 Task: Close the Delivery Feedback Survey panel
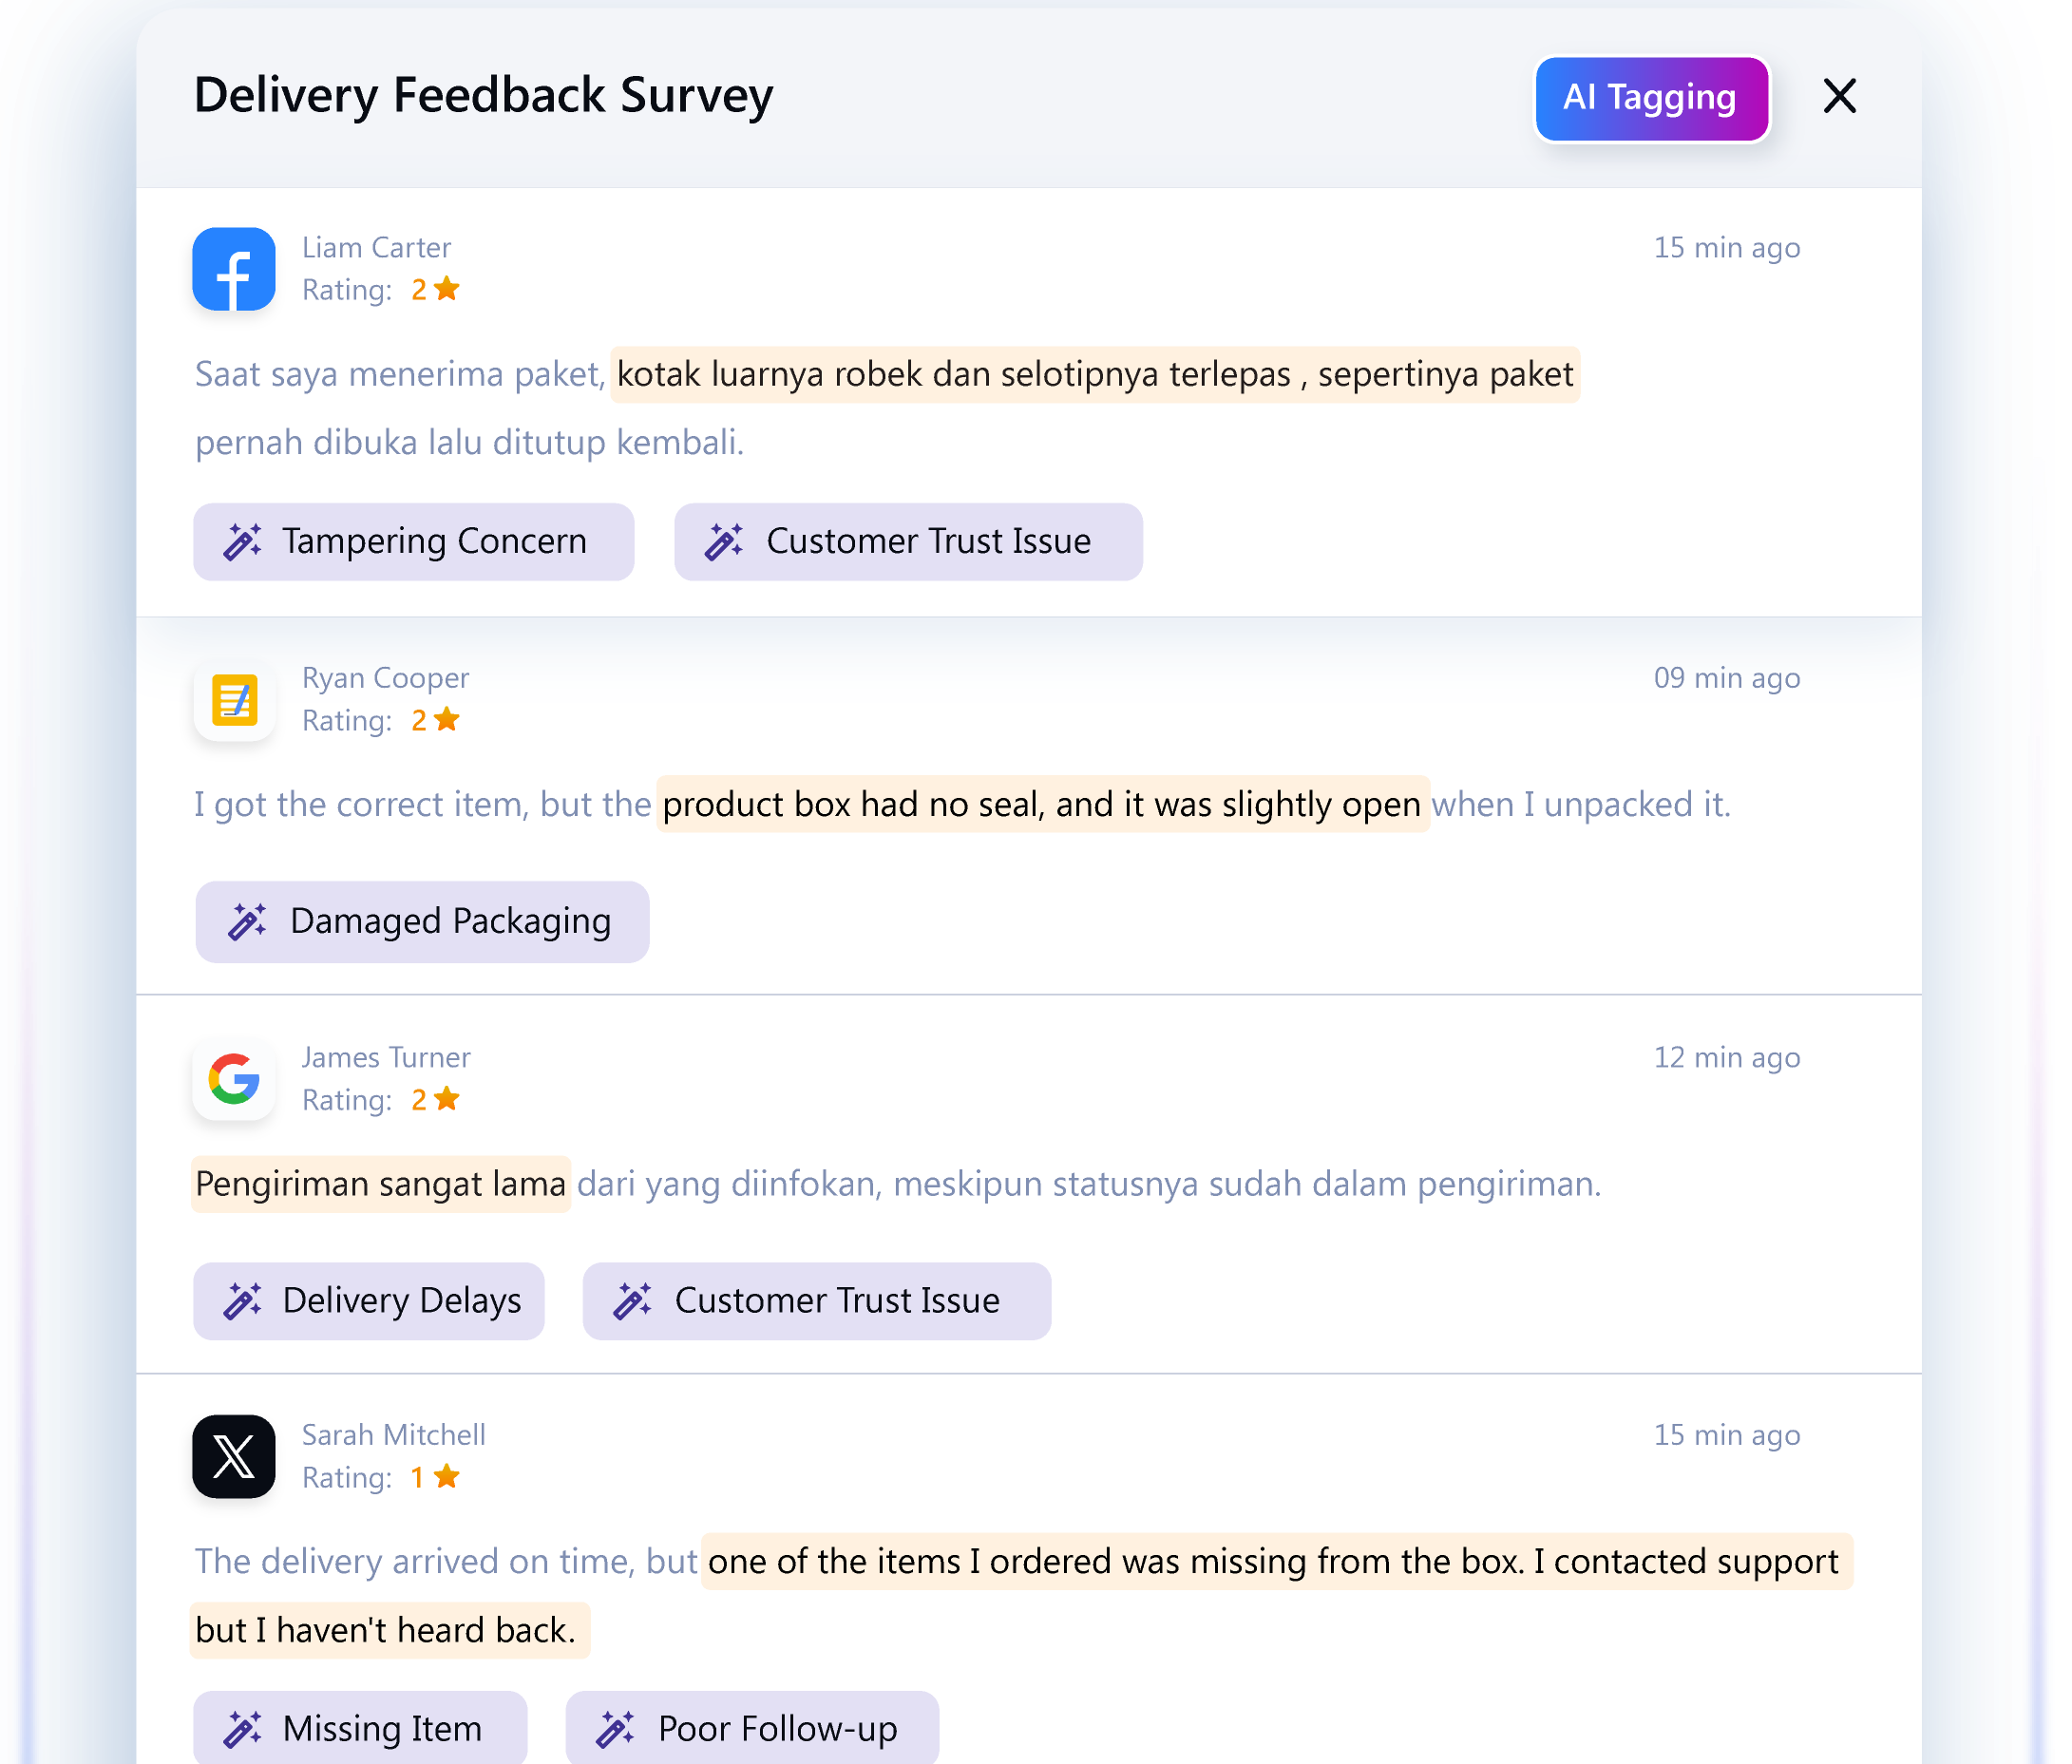point(1839,97)
